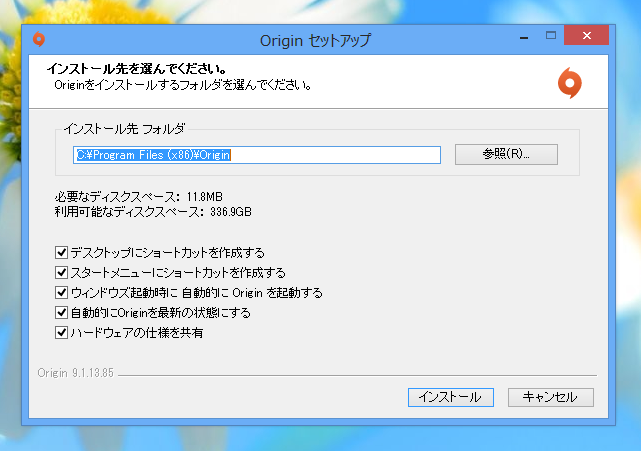Click the Origin セットアップ window title

(x=315, y=40)
